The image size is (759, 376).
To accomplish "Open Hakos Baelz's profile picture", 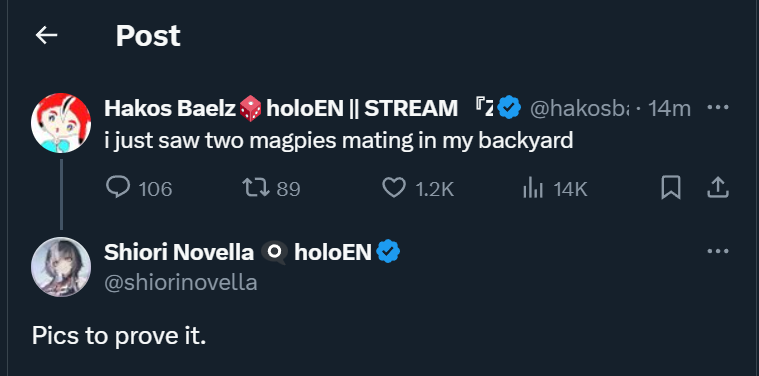I will (61, 123).
